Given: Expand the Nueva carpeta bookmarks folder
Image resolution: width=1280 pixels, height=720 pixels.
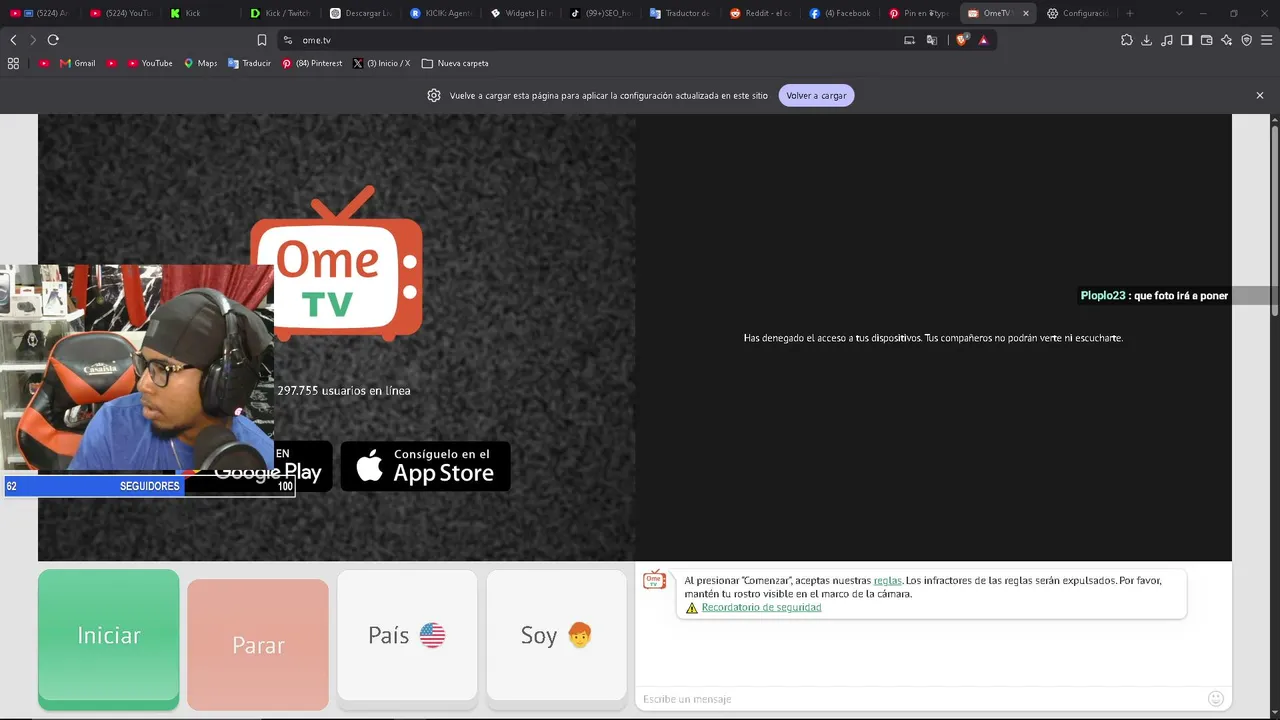Looking at the screenshot, I should (455, 63).
